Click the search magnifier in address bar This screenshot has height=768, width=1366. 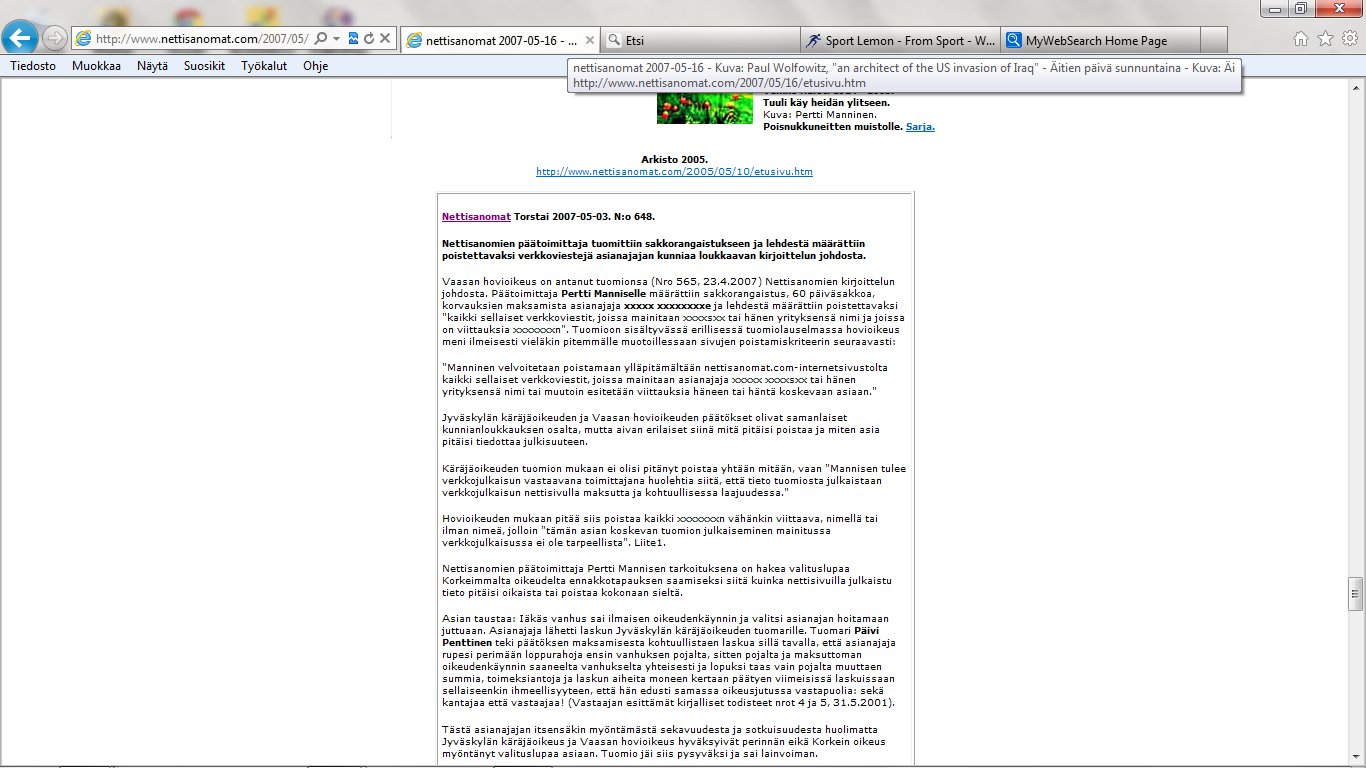320,38
